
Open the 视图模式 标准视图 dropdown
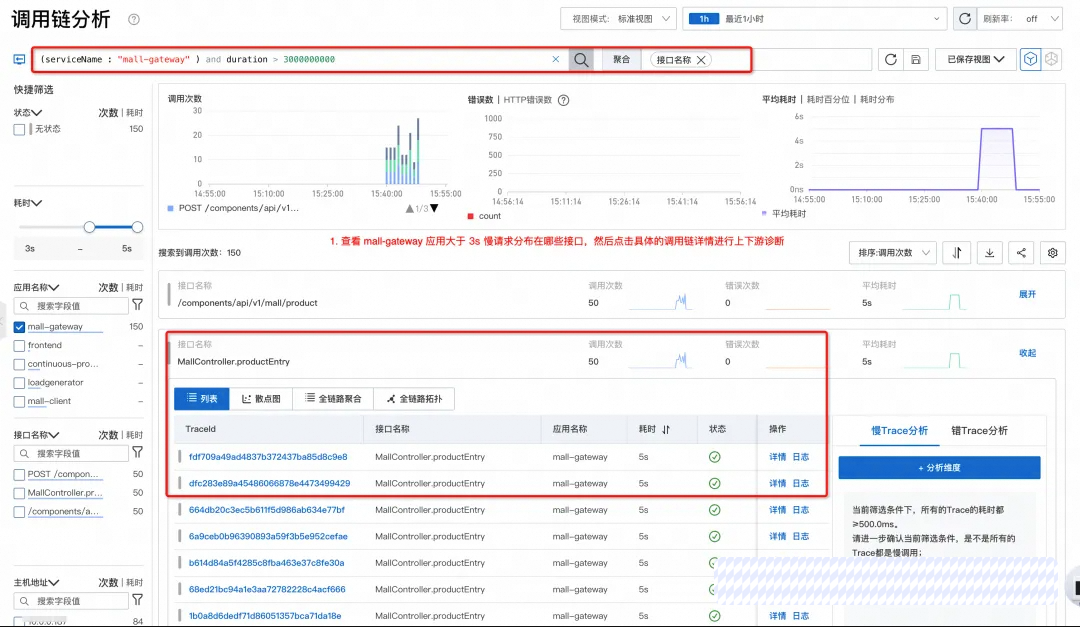(619, 19)
